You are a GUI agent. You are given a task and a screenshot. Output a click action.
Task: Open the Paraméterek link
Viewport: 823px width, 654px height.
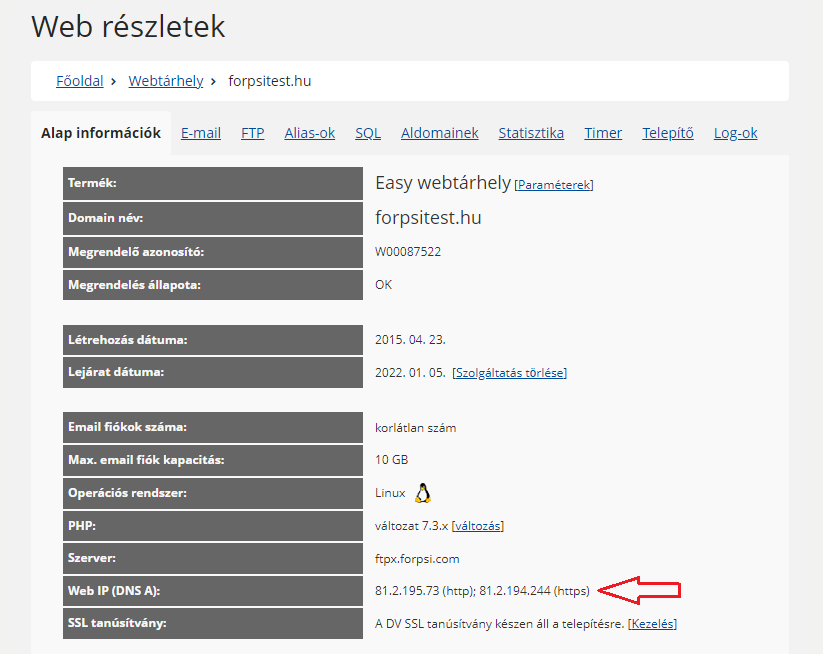[x=554, y=185]
